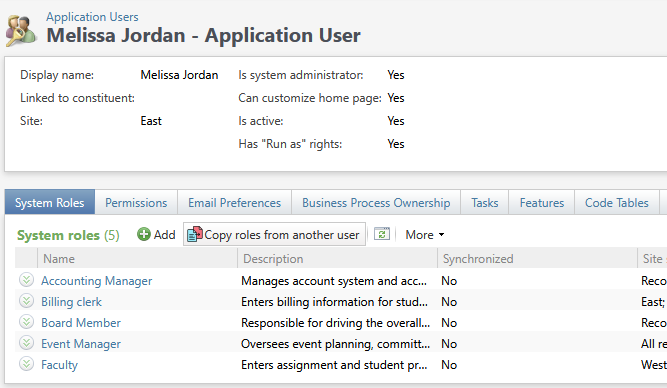Open the Billing clerk role link
The width and height of the screenshot is (667, 388).
(x=71, y=302)
